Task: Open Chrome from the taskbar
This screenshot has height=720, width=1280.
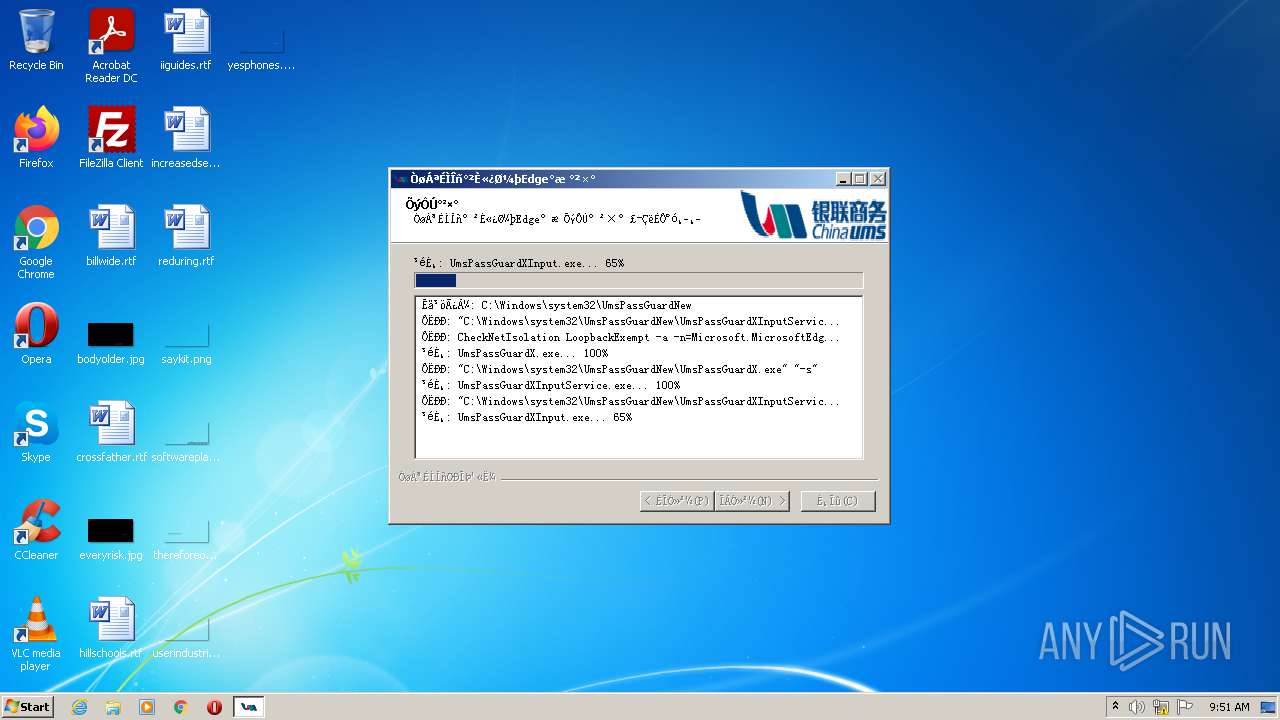Action: coord(180,707)
